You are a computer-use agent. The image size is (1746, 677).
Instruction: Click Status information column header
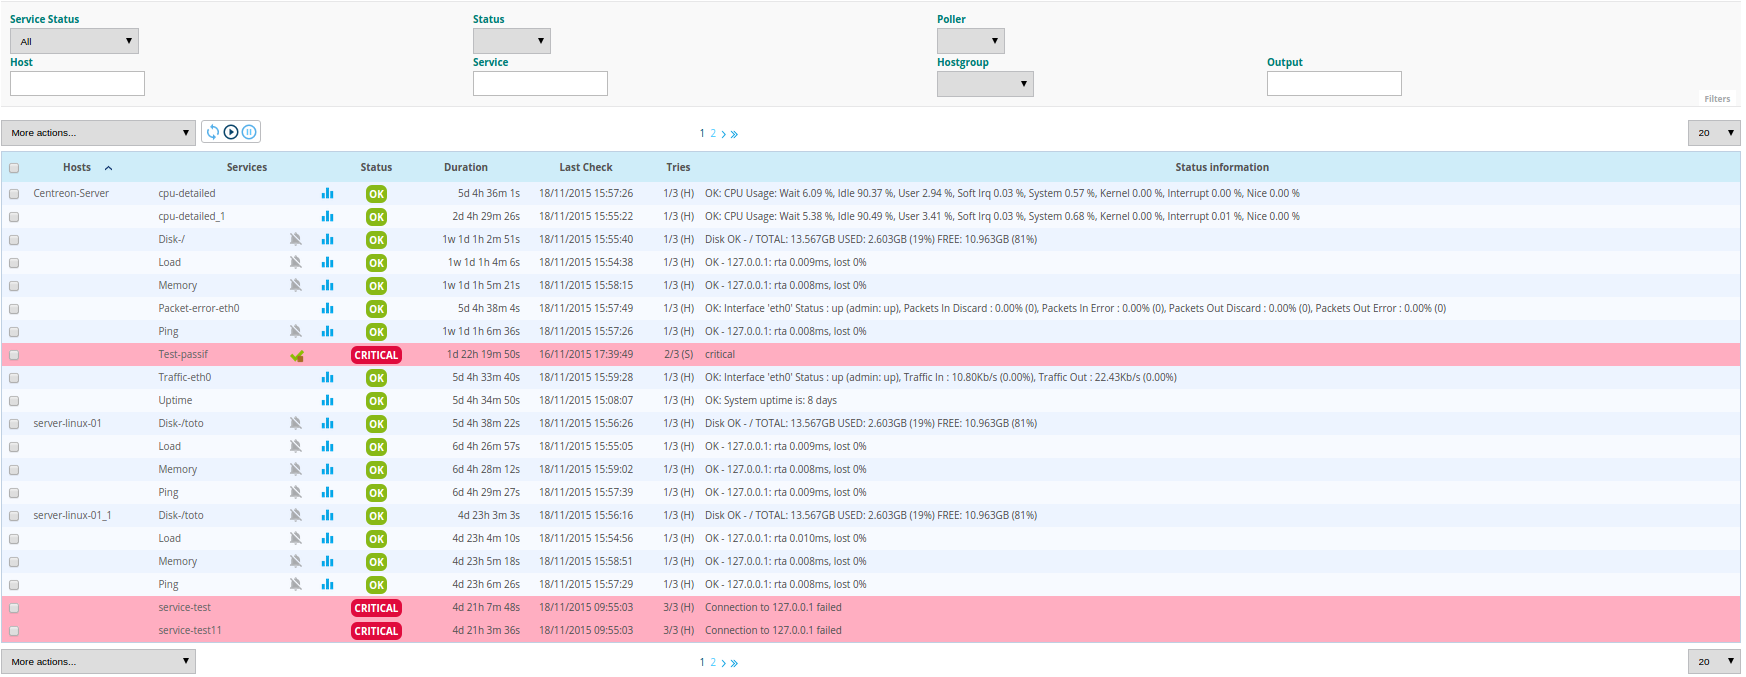[1222, 167]
